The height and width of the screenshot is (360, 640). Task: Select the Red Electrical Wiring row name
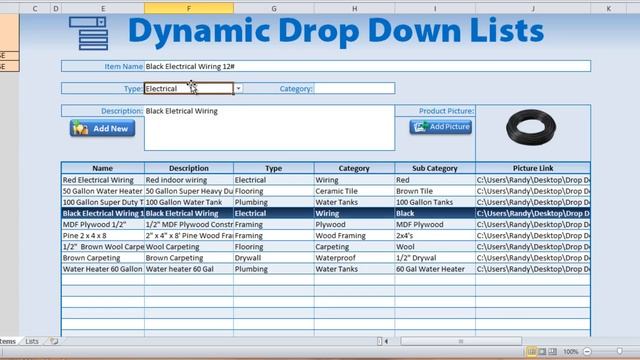[x=102, y=180]
